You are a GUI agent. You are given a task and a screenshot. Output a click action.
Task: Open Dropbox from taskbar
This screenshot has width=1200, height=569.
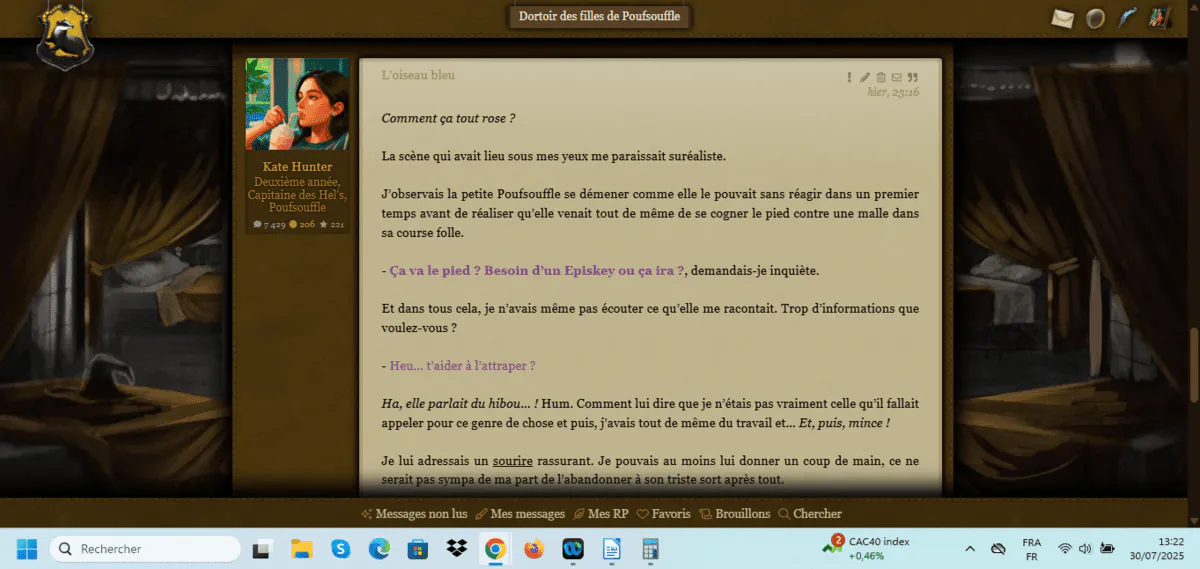click(457, 548)
